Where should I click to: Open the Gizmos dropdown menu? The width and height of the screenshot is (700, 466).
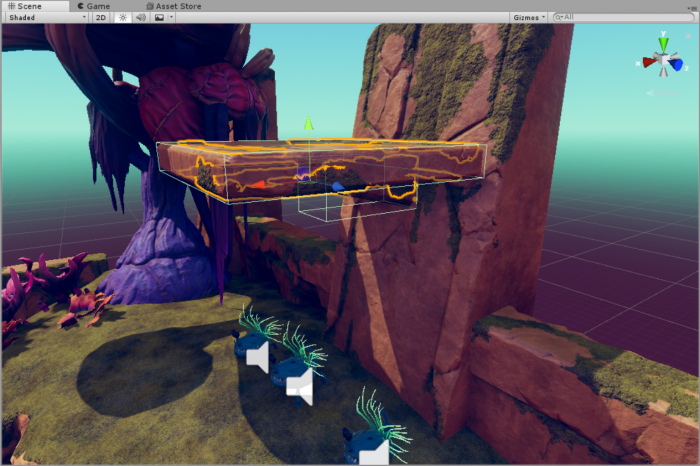pyautogui.click(x=528, y=17)
